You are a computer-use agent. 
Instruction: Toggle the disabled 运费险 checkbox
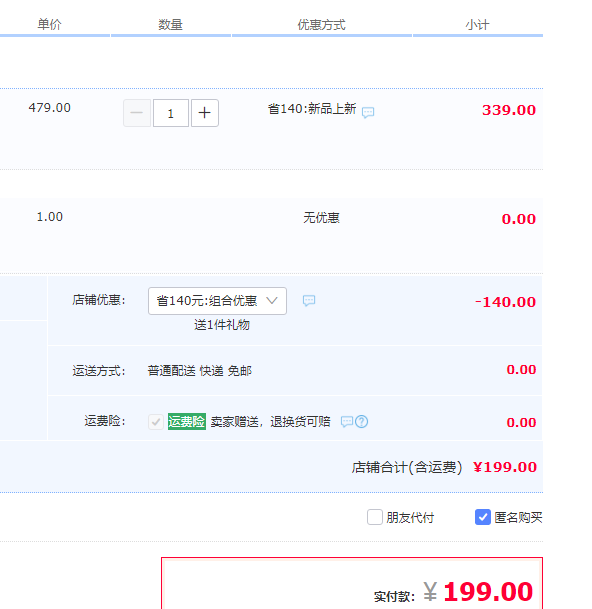point(156,422)
